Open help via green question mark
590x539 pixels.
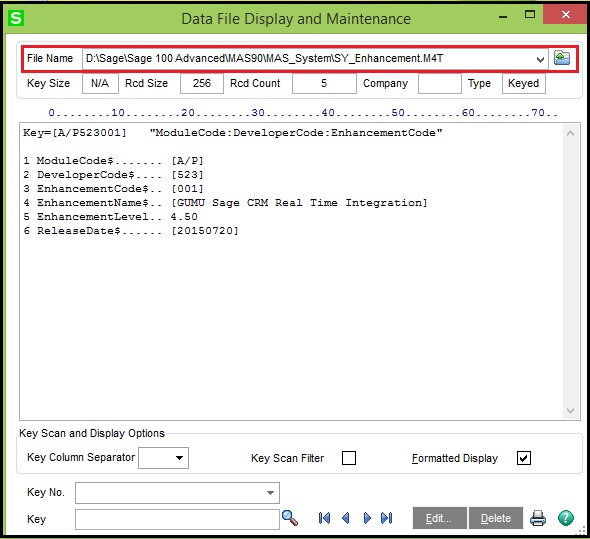click(x=566, y=518)
